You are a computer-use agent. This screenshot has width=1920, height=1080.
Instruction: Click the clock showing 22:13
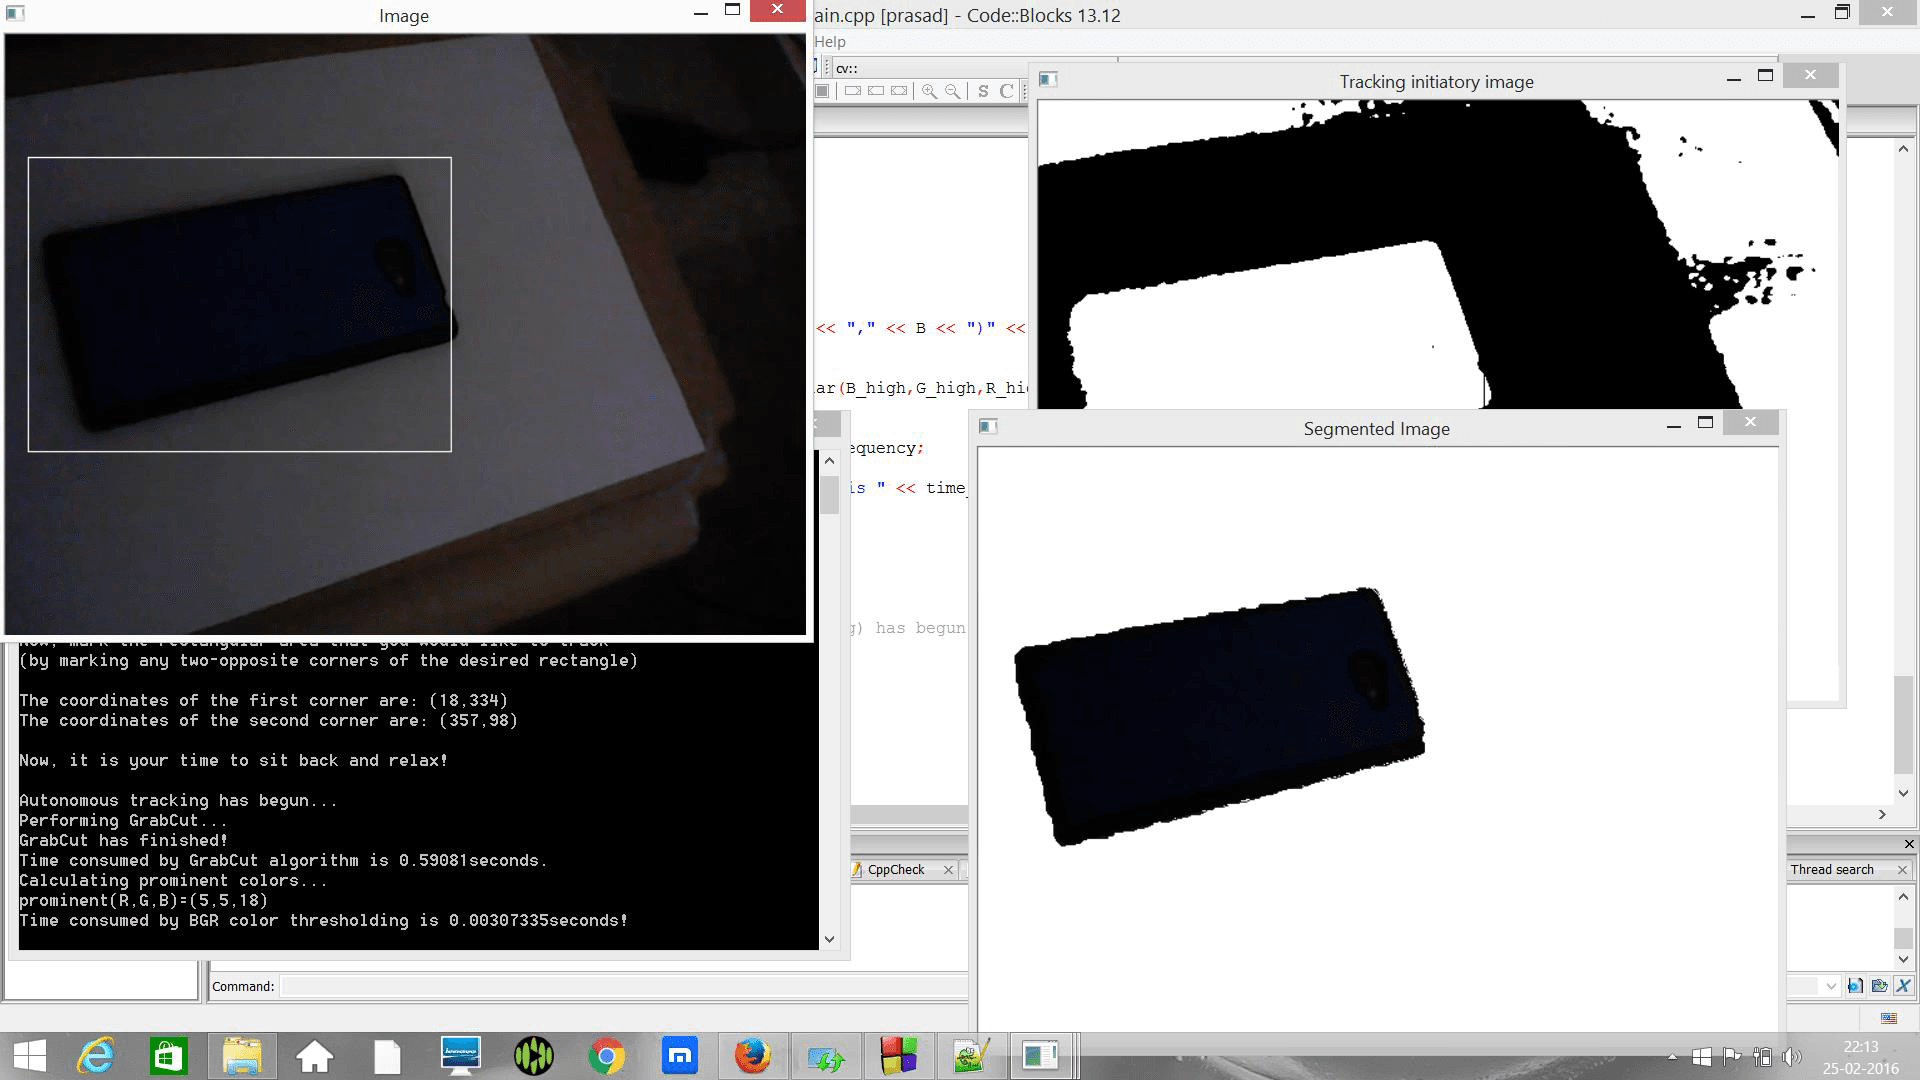(1861, 1047)
